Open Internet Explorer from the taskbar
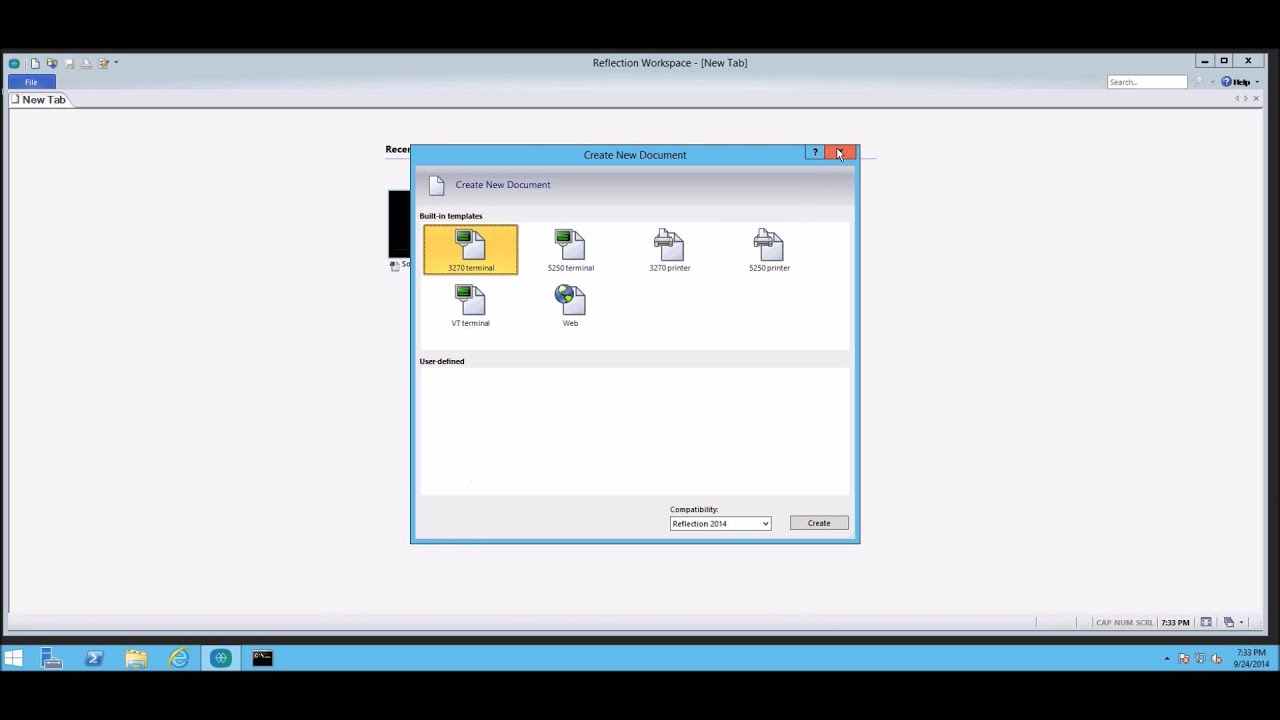Viewport: 1280px width, 720px height. tap(179, 658)
